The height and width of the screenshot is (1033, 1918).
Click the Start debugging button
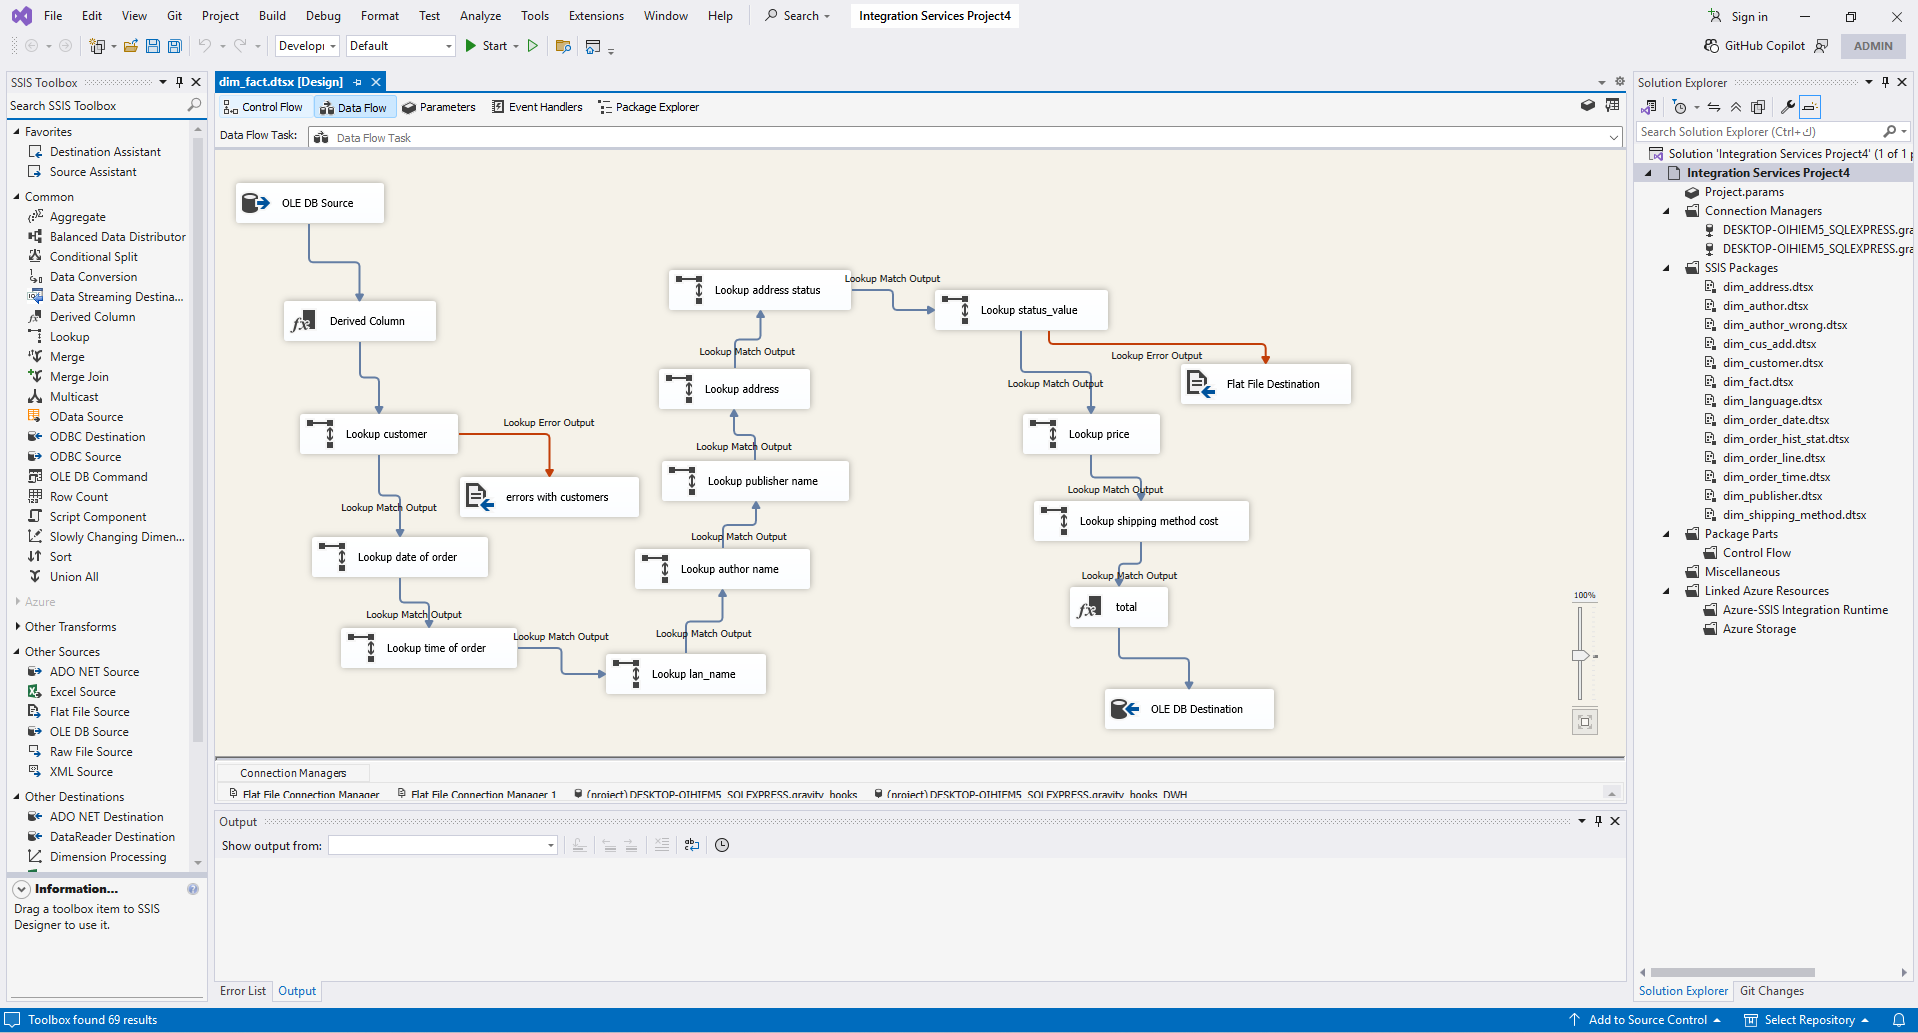tap(487, 46)
